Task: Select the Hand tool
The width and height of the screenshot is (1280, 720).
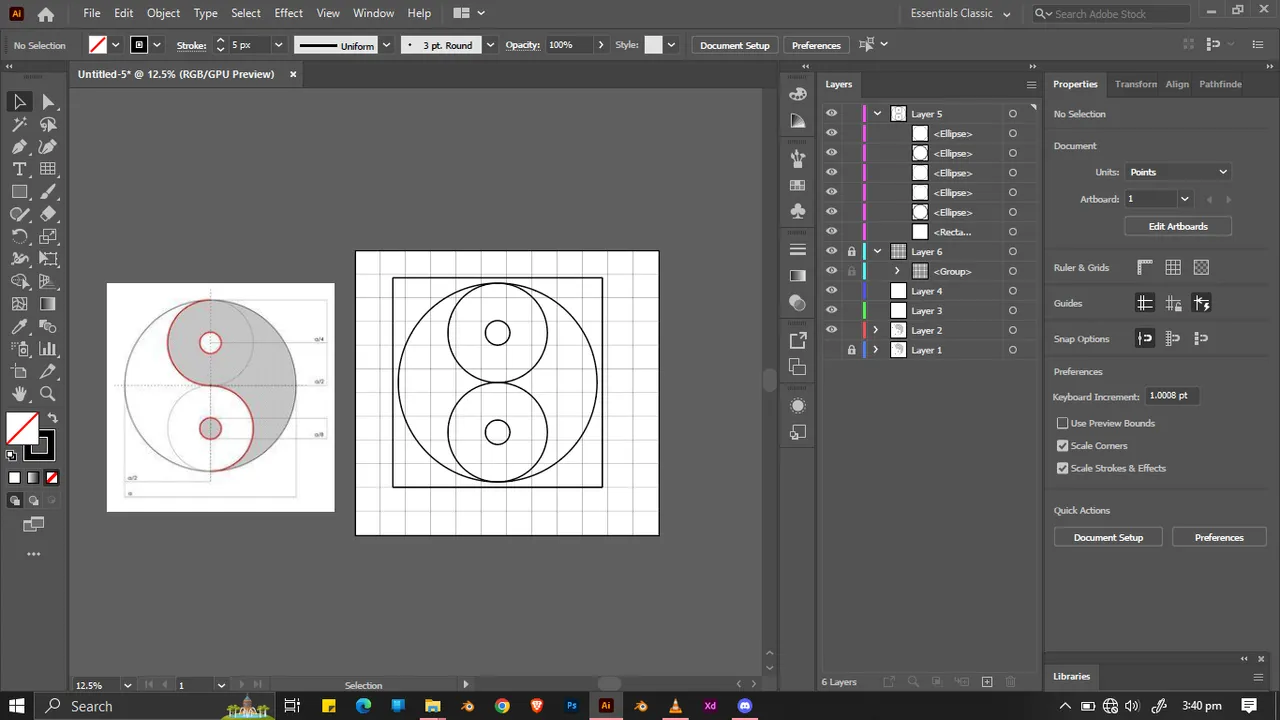Action: (19, 394)
